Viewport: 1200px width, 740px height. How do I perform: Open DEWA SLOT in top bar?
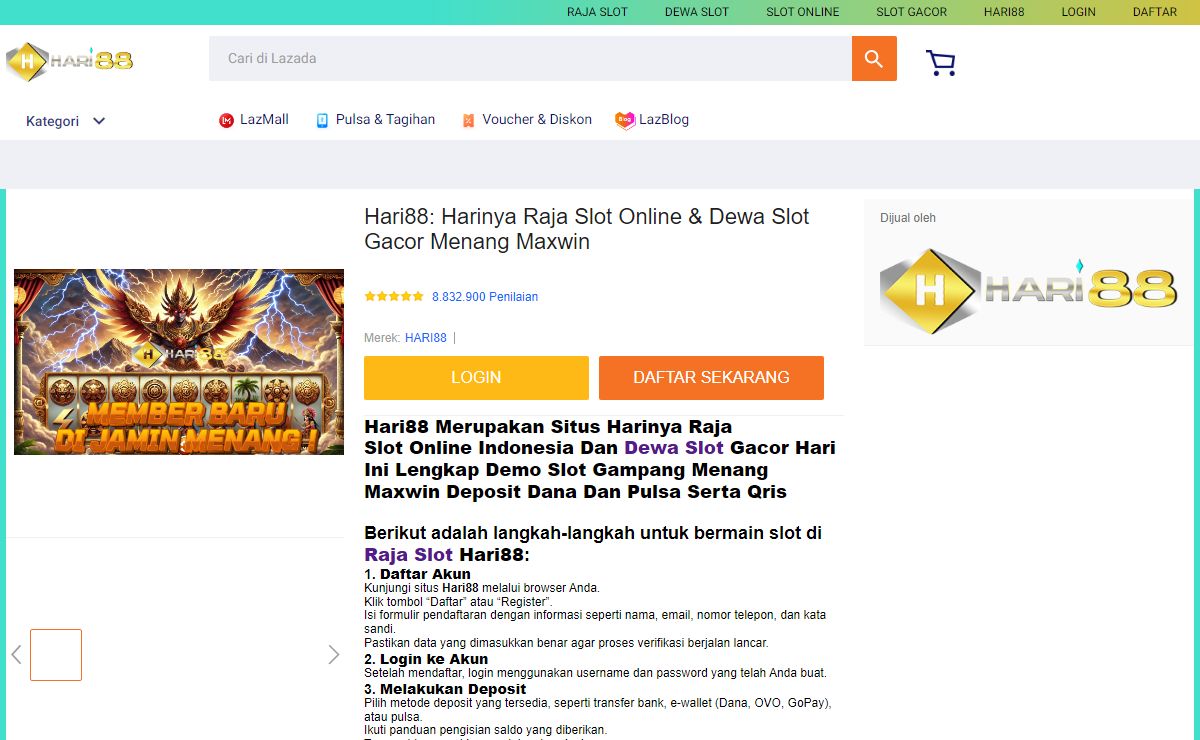(697, 12)
